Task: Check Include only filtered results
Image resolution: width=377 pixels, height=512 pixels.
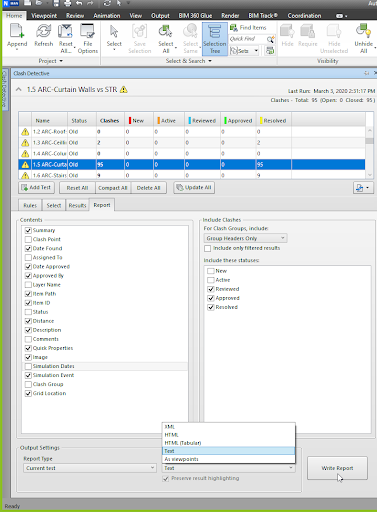Action: [x=208, y=248]
